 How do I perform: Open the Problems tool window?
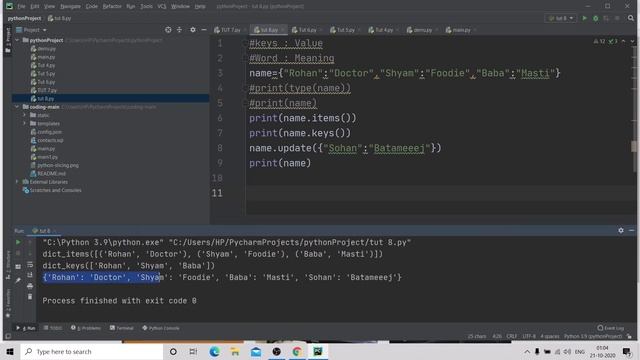click(x=86, y=328)
